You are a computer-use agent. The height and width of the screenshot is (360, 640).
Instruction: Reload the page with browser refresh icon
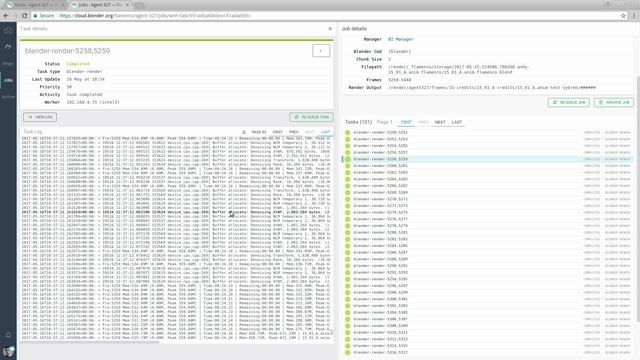pyautogui.click(x=24, y=16)
